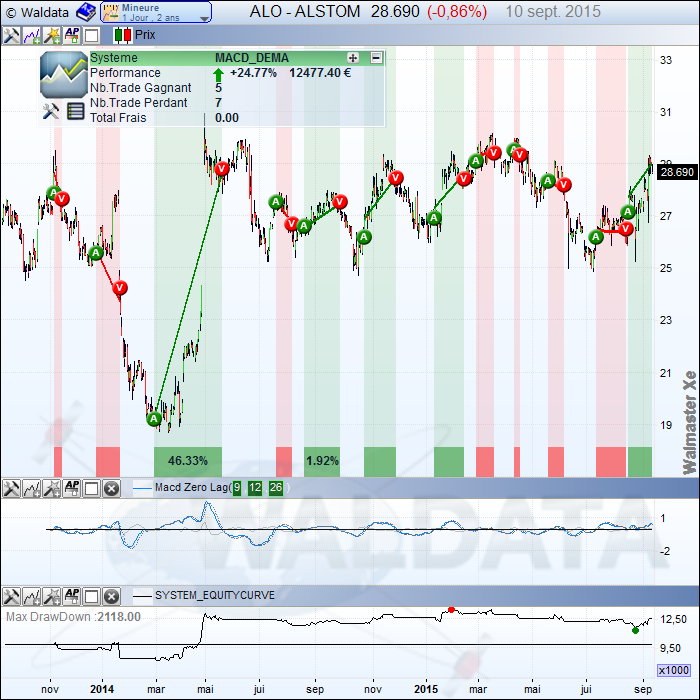The image size is (700, 700).
Task: Click the candlestick Prix style icon
Action: pos(123,35)
